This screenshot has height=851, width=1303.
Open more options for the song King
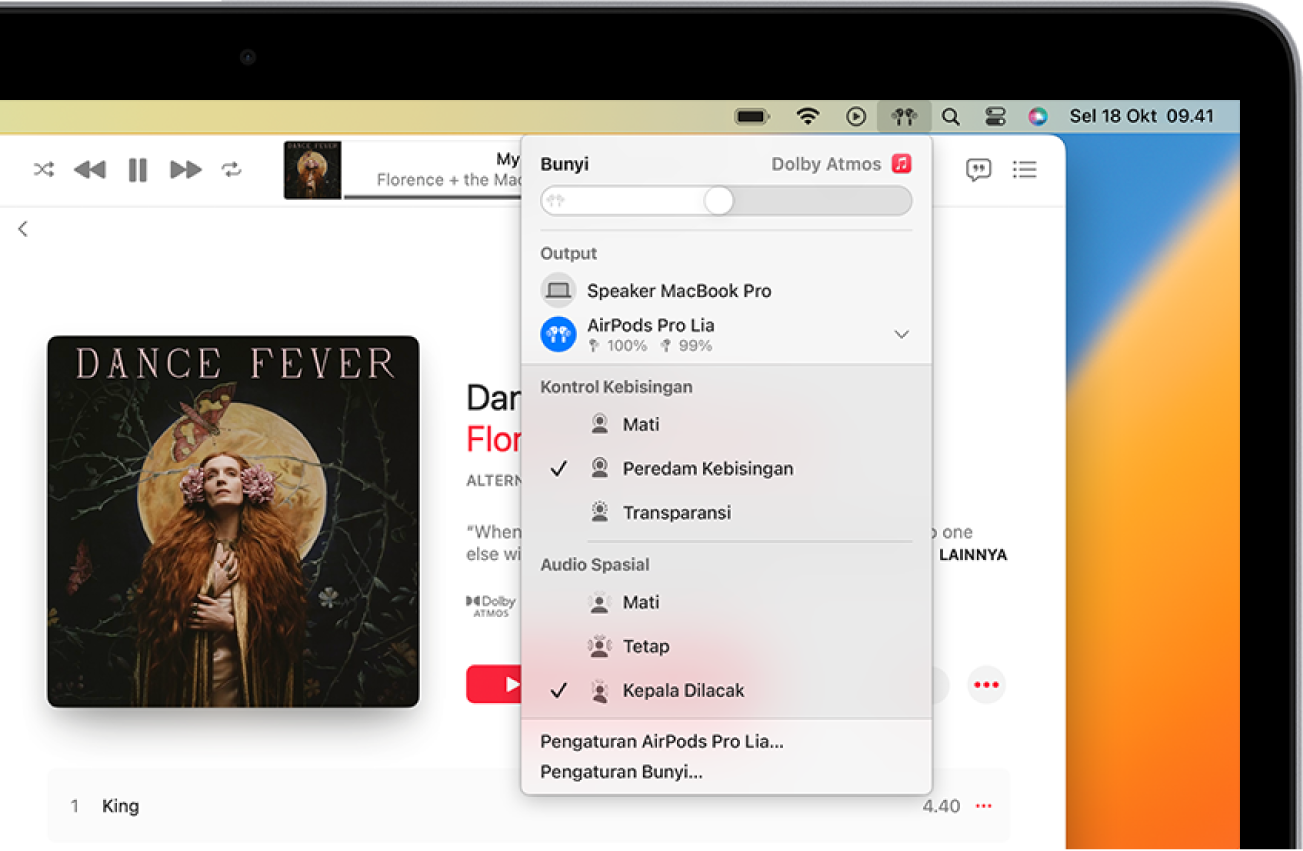(982, 806)
